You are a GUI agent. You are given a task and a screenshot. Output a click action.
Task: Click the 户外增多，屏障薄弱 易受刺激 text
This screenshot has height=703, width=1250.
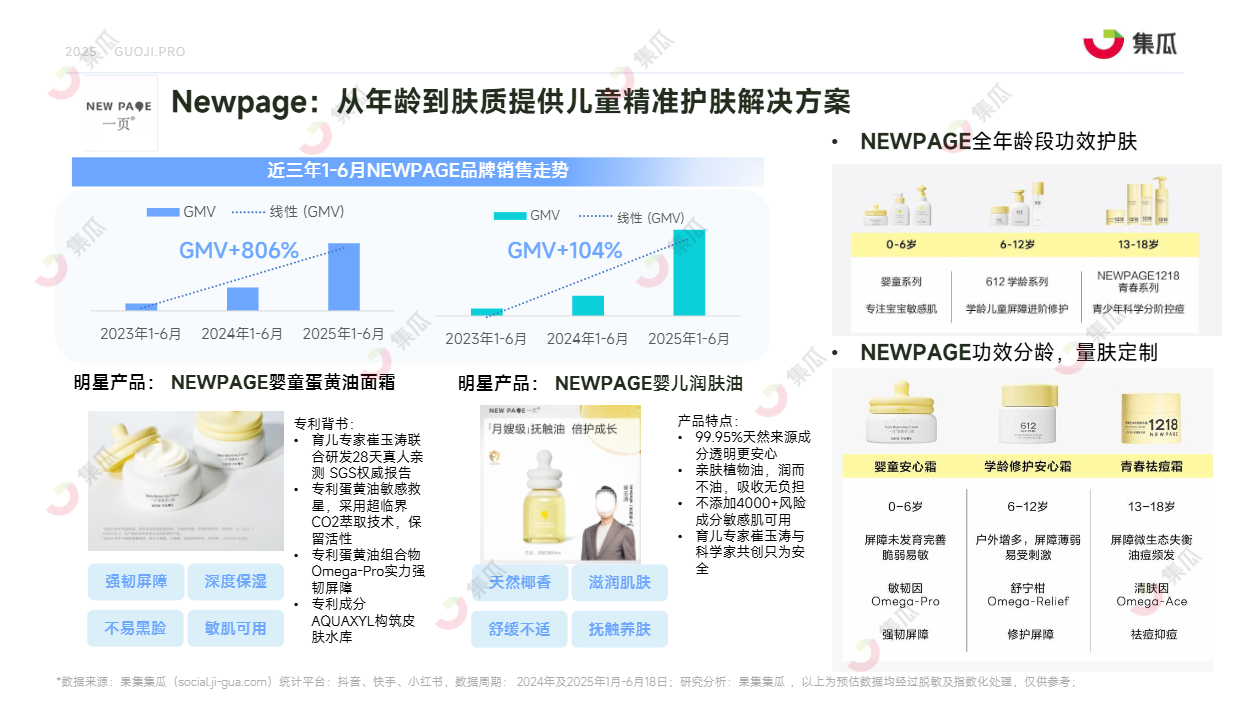click(1028, 546)
